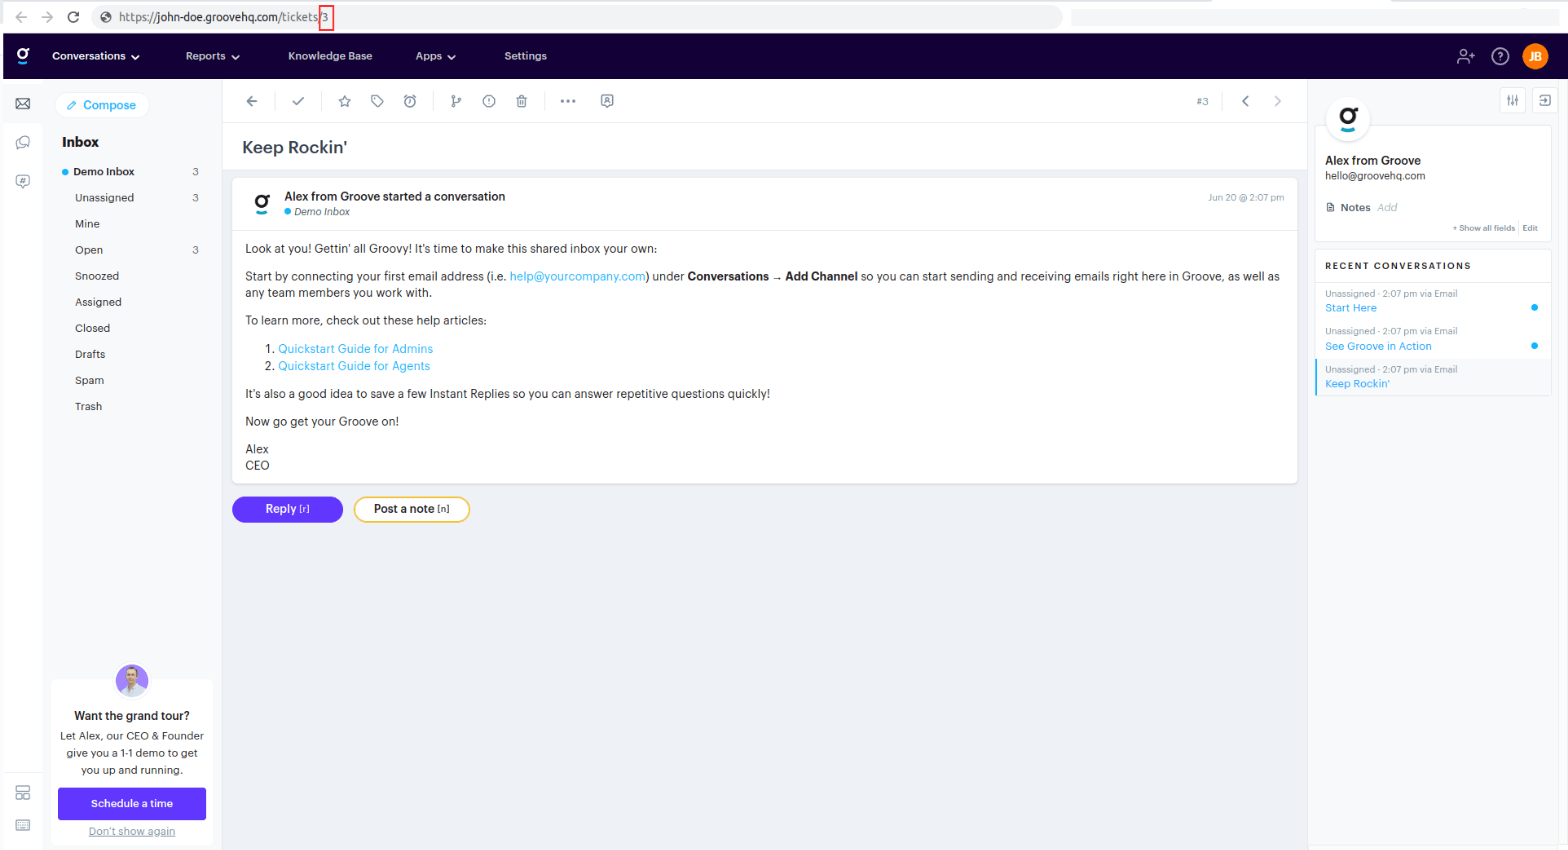Collapse the right contact sidebar panel
The height and width of the screenshot is (850, 1568).
(x=1545, y=100)
